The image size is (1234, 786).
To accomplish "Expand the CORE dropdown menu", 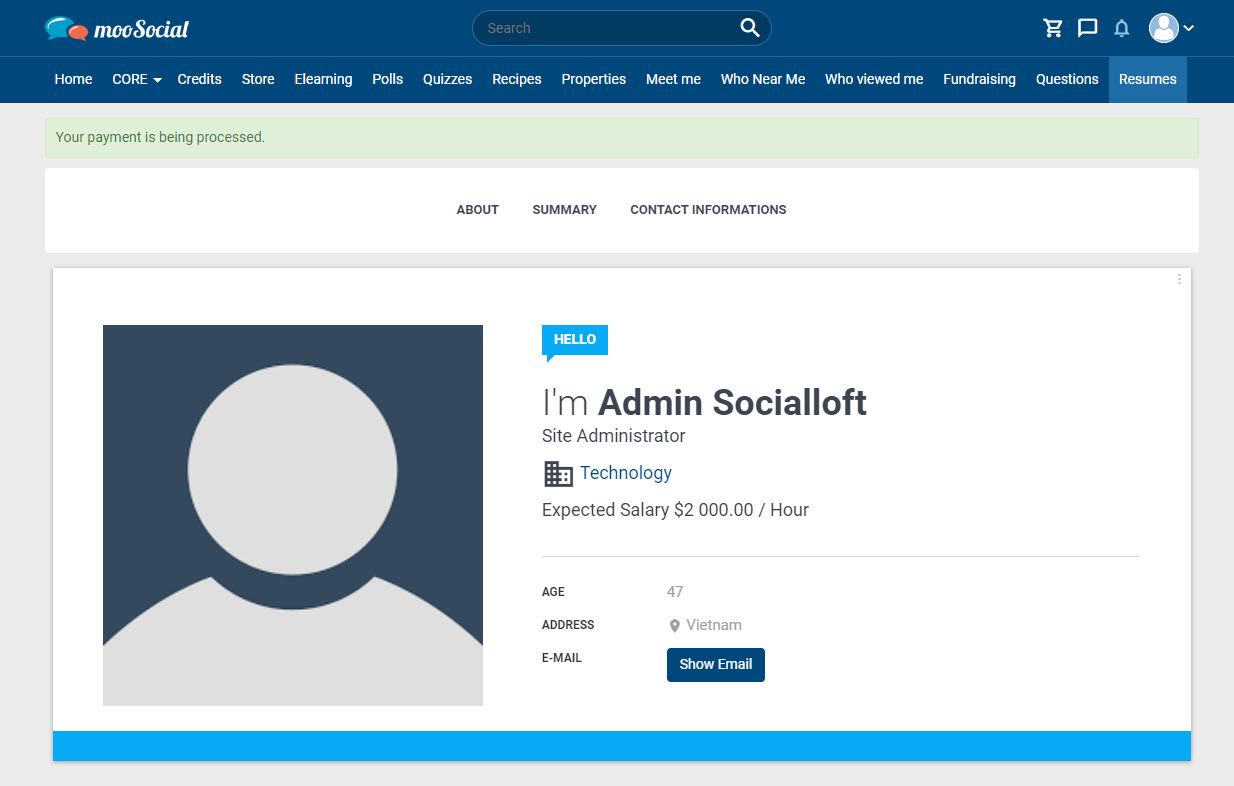I will tap(137, 79).
